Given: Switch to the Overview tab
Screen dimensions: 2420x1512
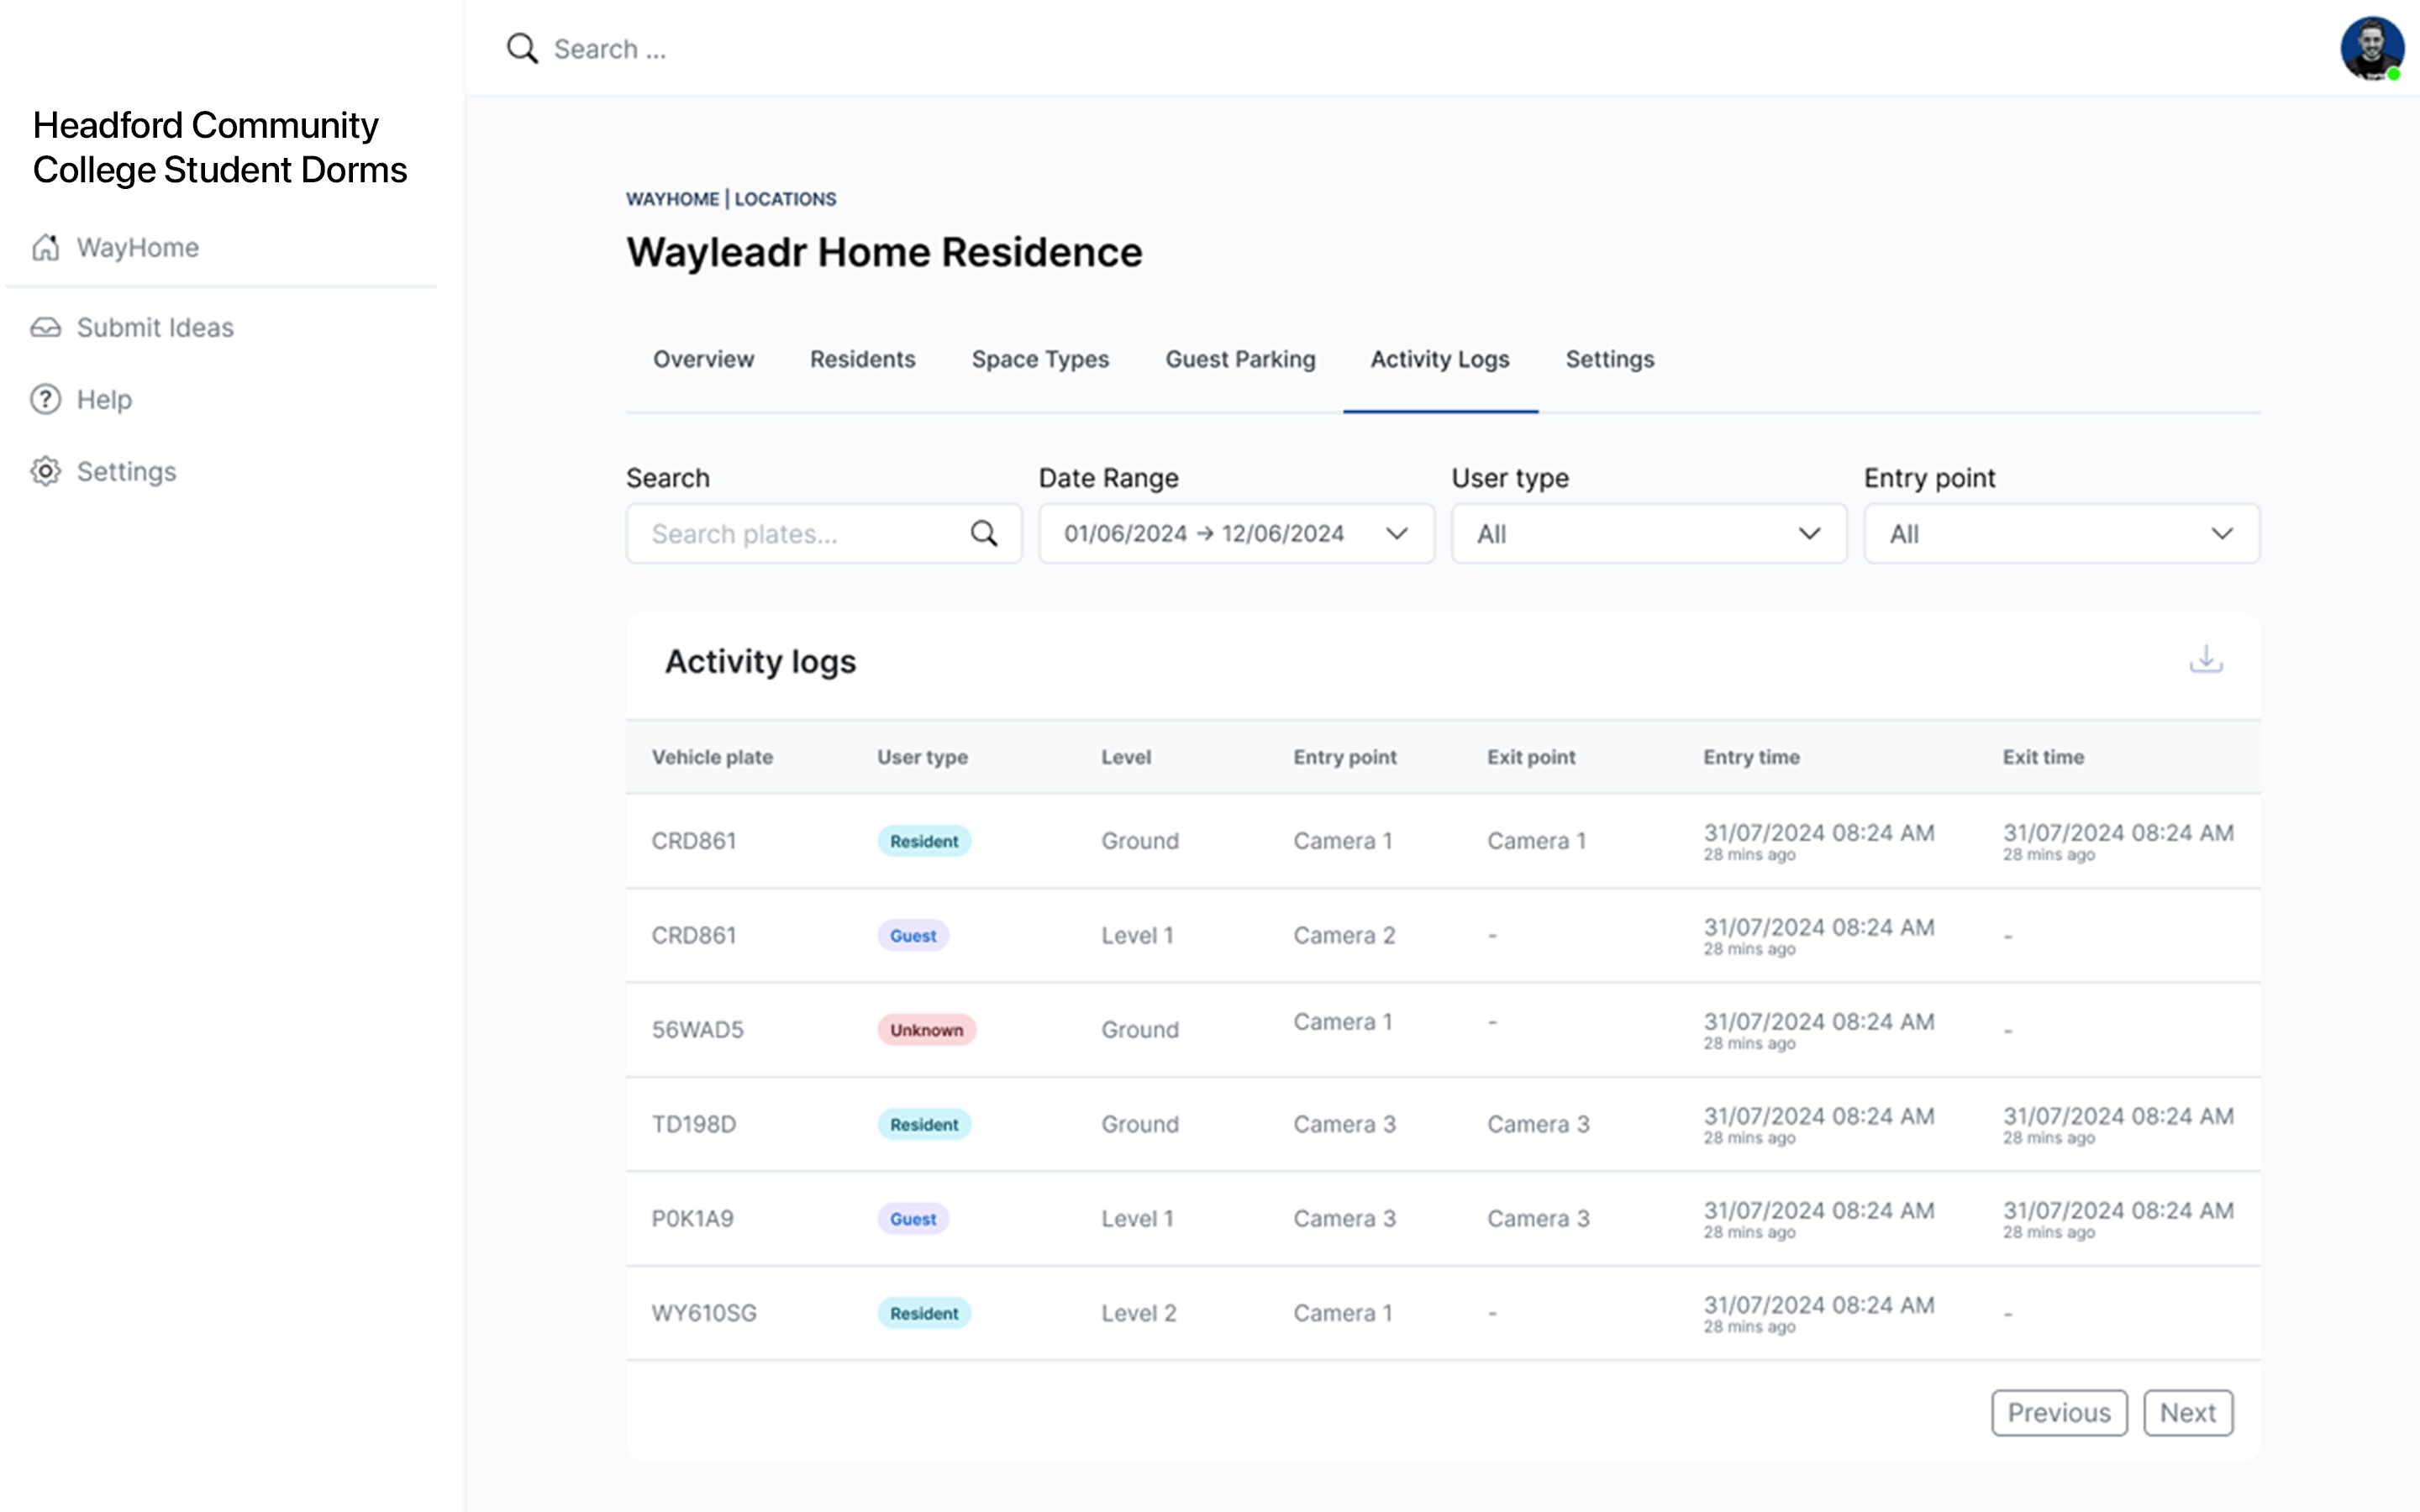Looking at the screenshot, I should coord(704,359).
